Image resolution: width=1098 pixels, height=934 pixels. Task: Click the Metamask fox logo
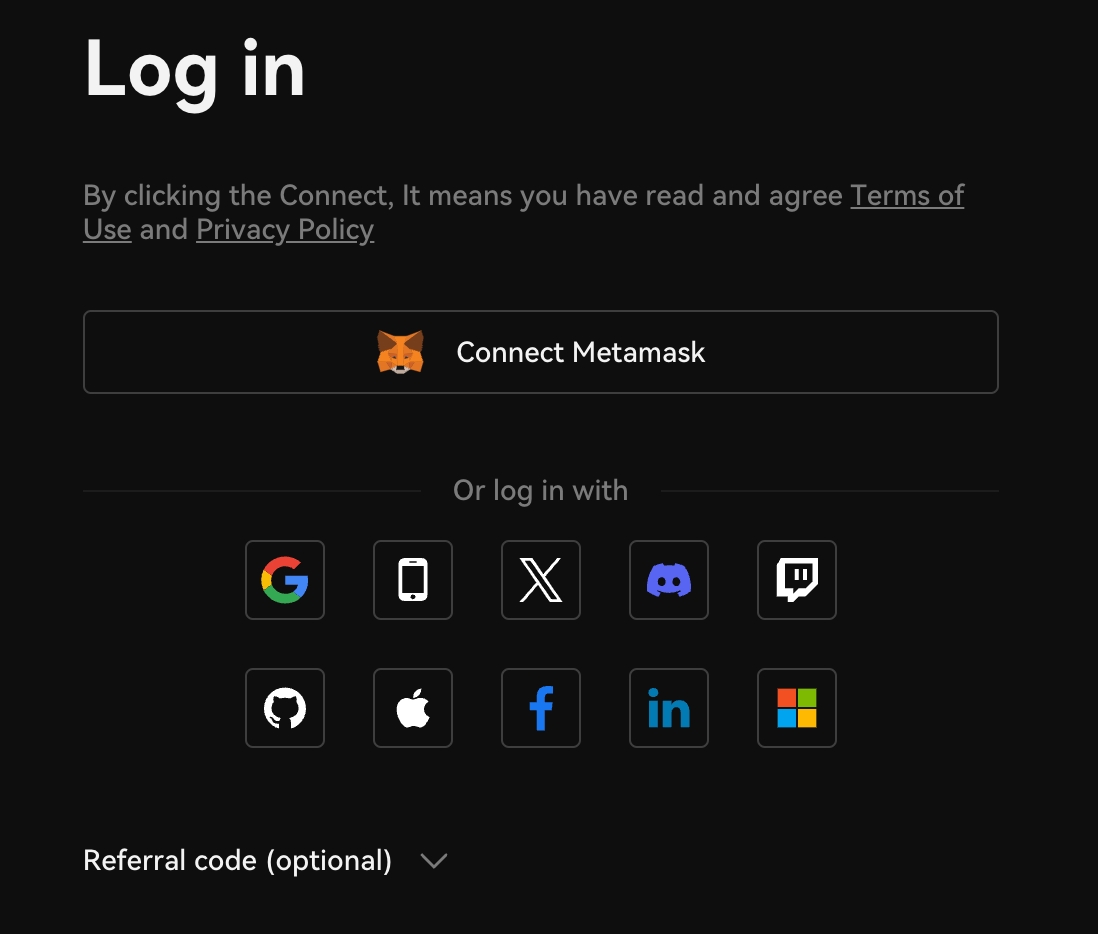(x=400, y=352)
